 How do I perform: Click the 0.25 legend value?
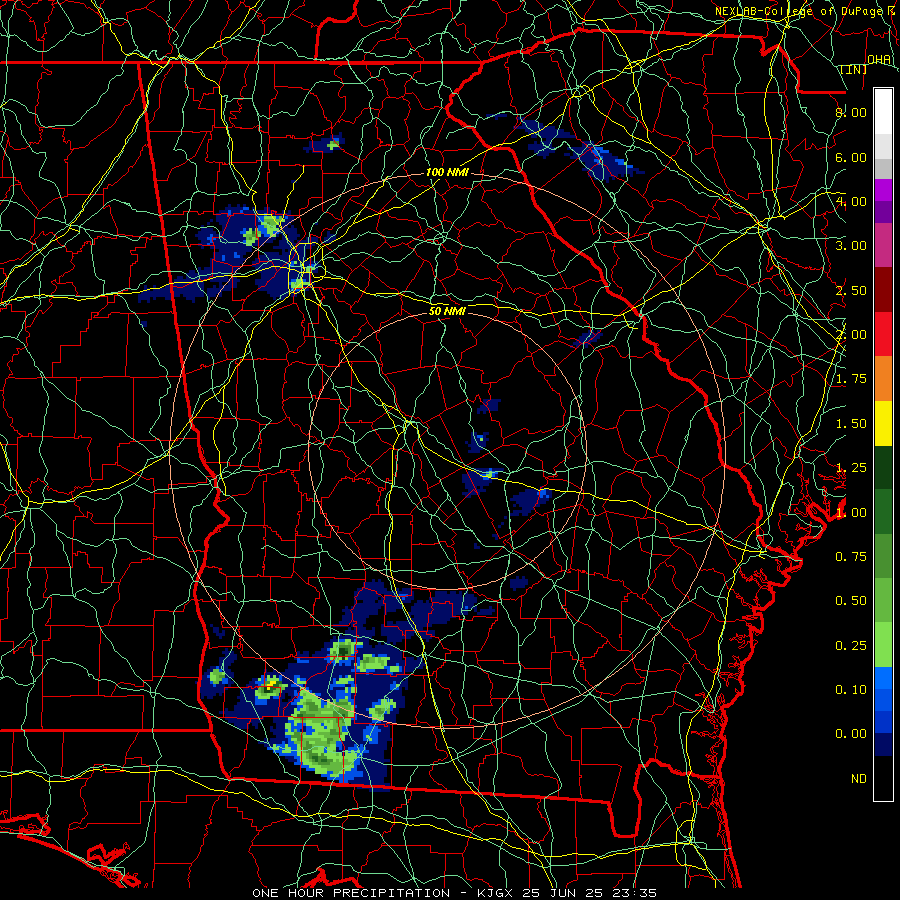(851, 646)
